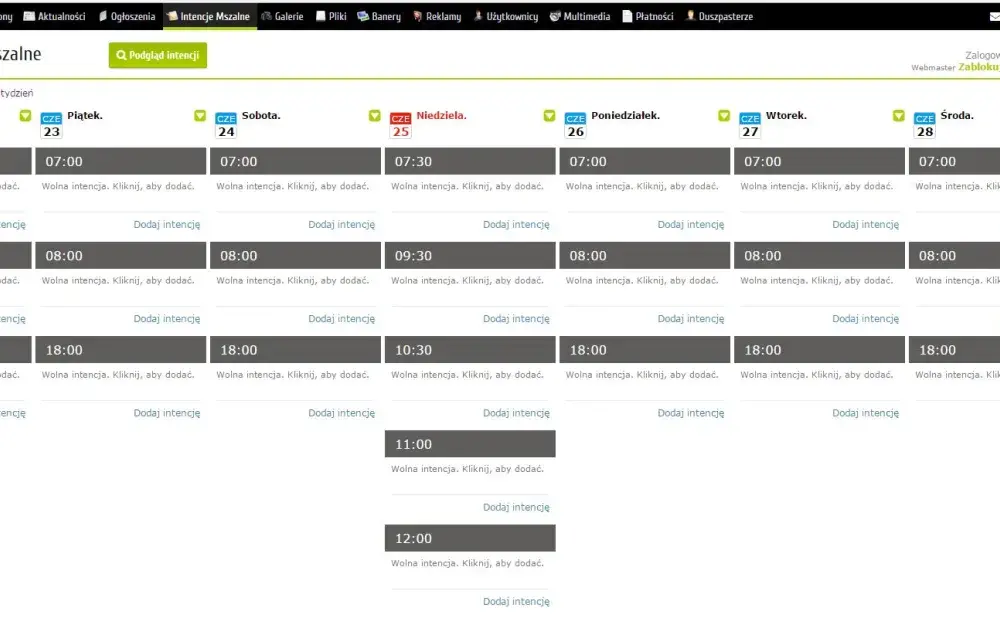This screenshot has width=1000, height=618.
Task: Click the Niedziela day label
Action: coord(441,115)
